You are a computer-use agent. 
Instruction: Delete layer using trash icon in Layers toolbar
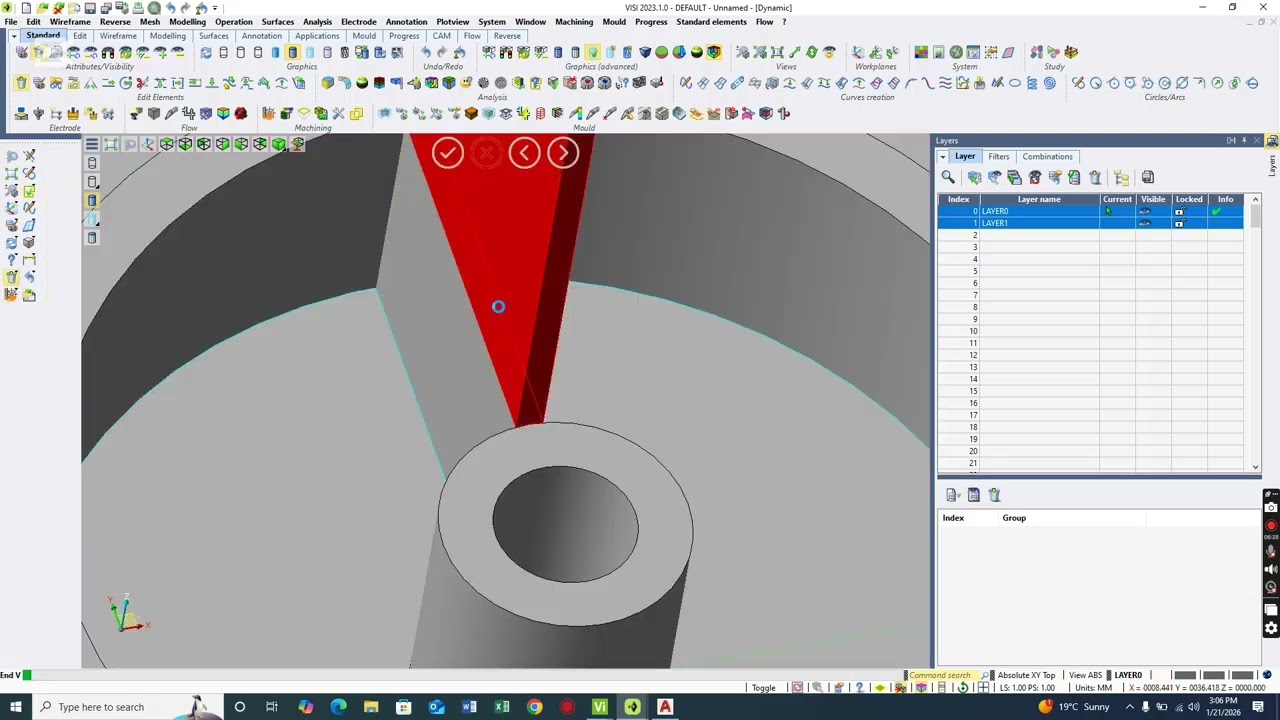[x=1095, y=177]
